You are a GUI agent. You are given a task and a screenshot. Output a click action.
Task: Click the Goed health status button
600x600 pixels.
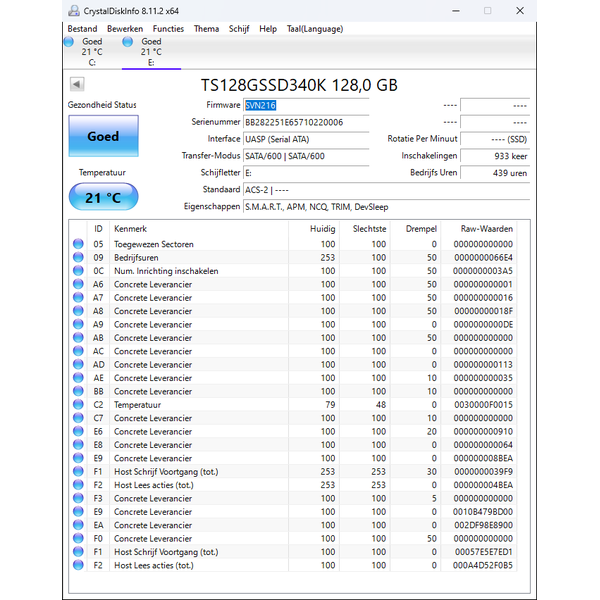click(103, 136)
